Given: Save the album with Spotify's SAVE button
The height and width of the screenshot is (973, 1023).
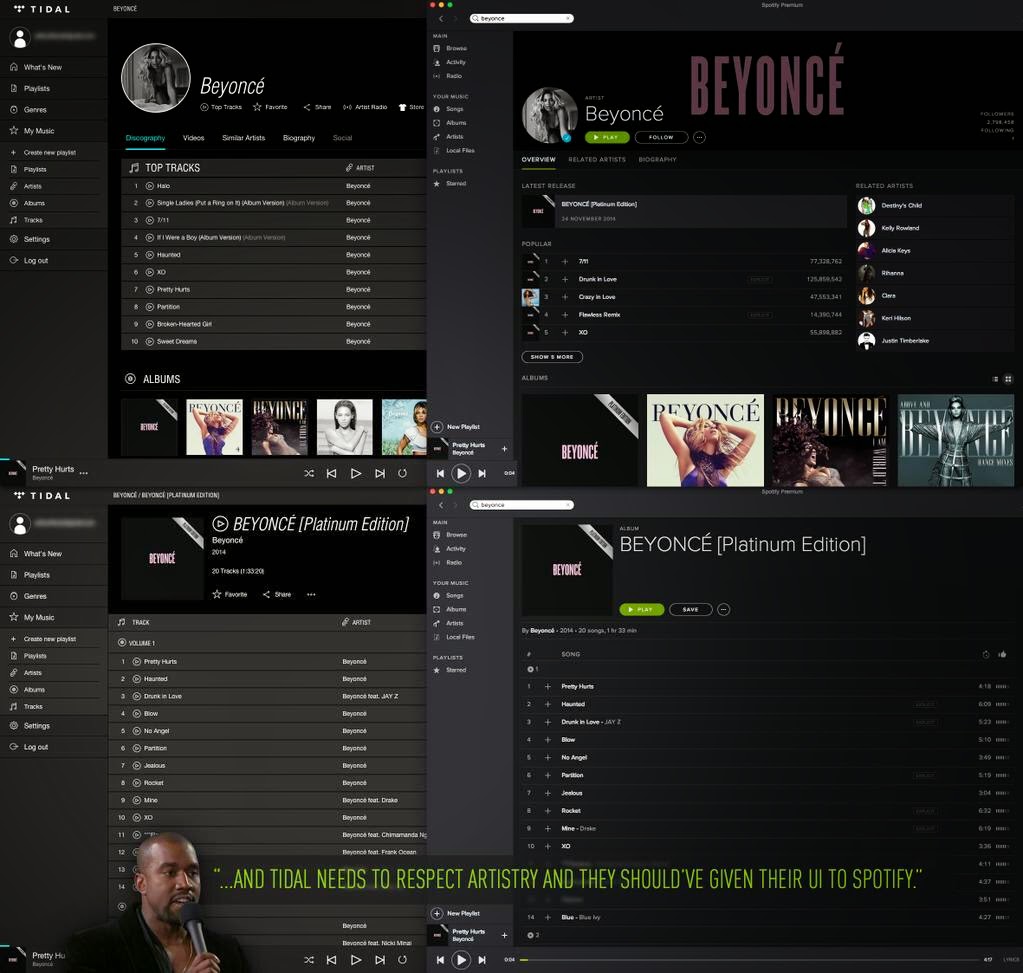Looking at the screenshot, I should point(690,610).
